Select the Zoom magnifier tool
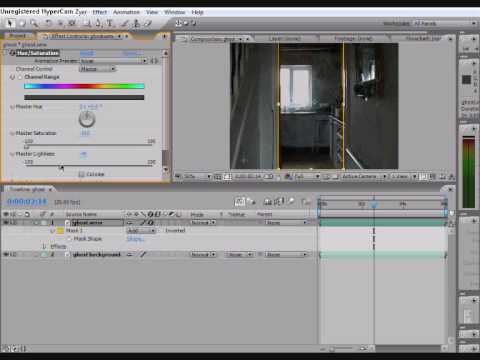This screenshot has width=480, height=360. coord(34,23)
